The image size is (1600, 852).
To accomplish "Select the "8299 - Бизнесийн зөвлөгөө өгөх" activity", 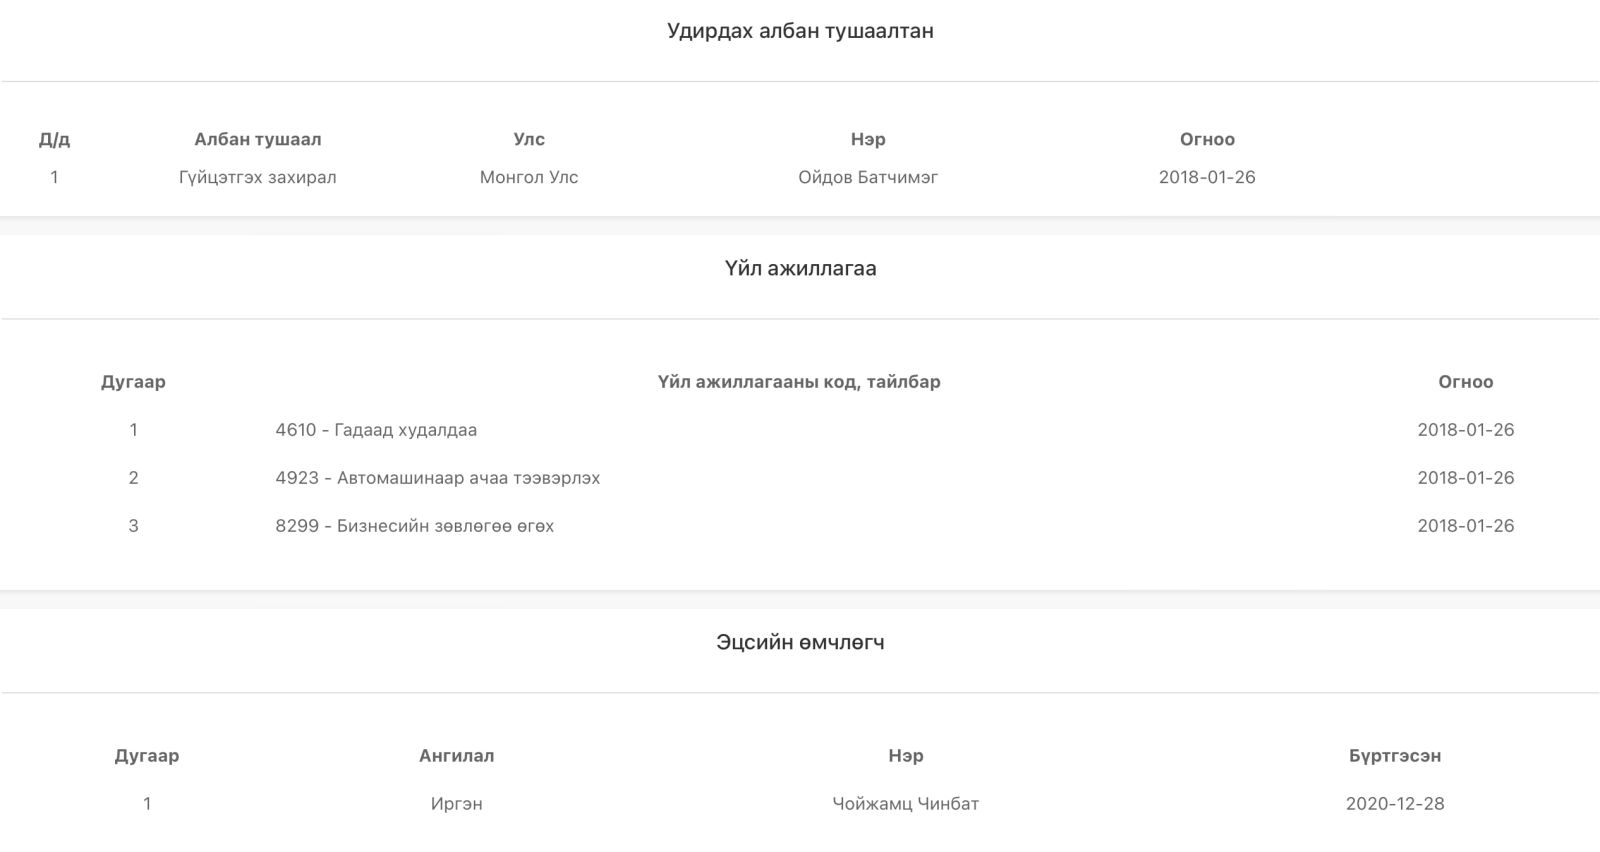I will (414, 526).
